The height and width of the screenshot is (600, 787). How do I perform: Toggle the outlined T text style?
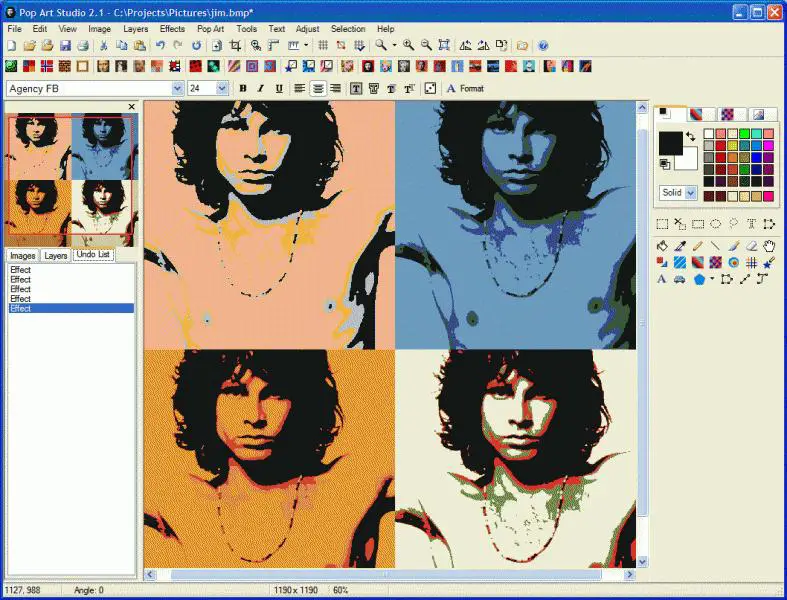click(x=373, y=88)
